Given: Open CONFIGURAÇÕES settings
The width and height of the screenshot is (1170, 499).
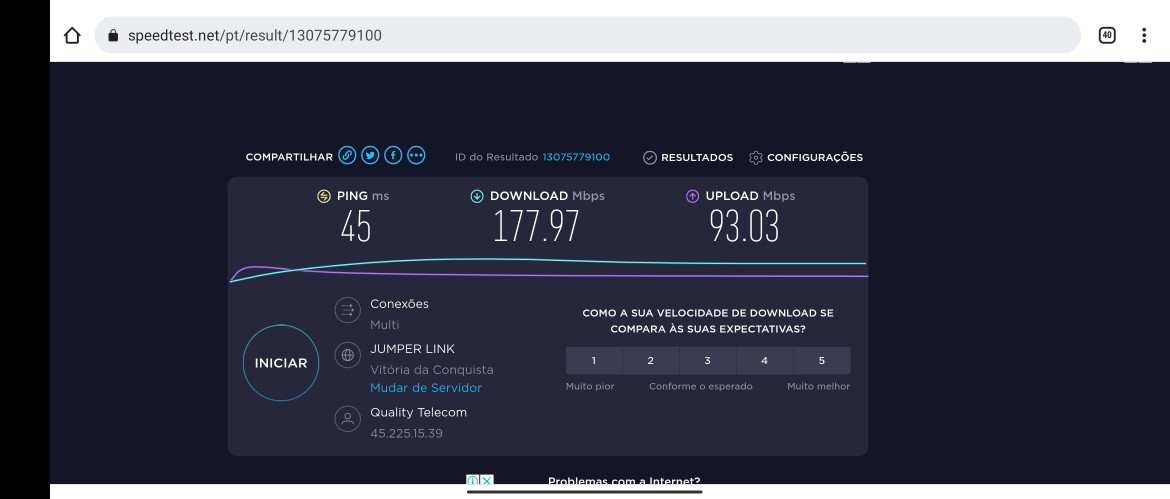Looking at the screenshot, I should click(806, 157).
